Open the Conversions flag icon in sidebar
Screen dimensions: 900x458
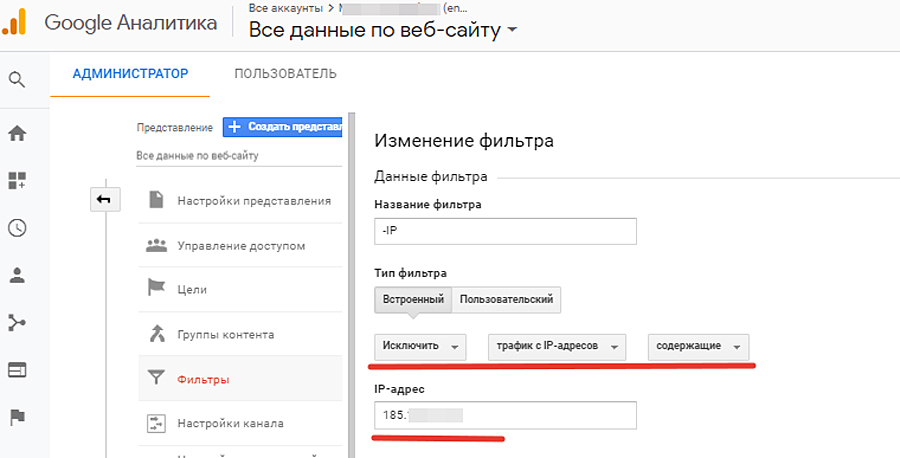click(17, 416)
